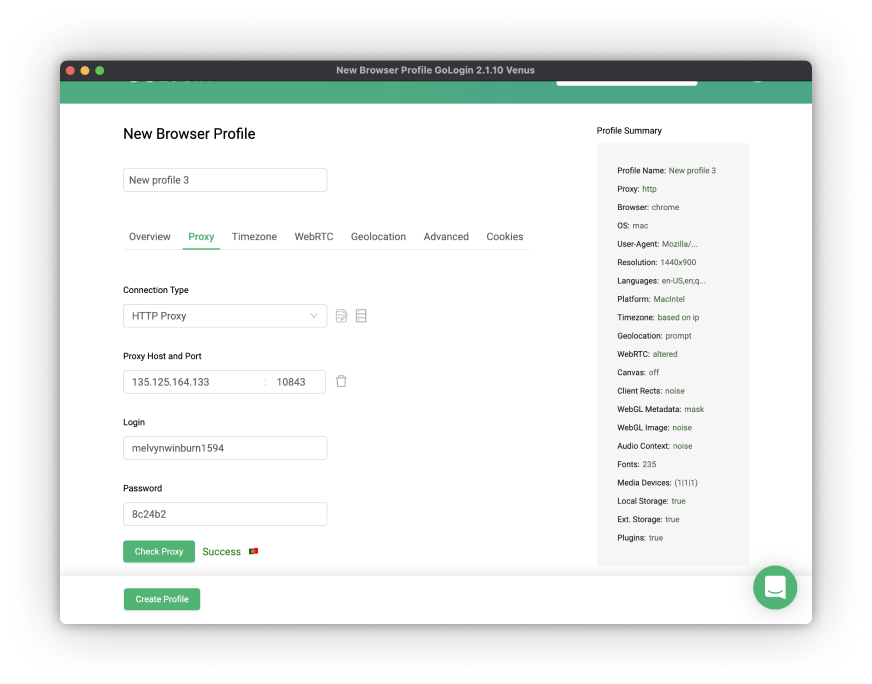Open the Timezone tab
The width and height of the screenshot is (872, 684).
[x=254, y=236]
